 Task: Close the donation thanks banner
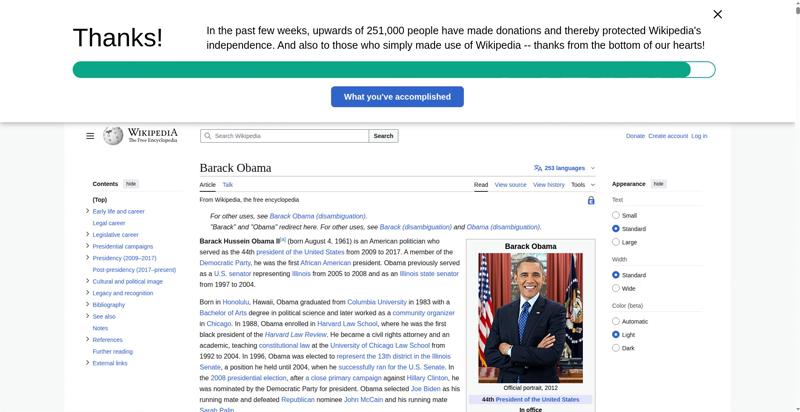click(x=717, y=14)
